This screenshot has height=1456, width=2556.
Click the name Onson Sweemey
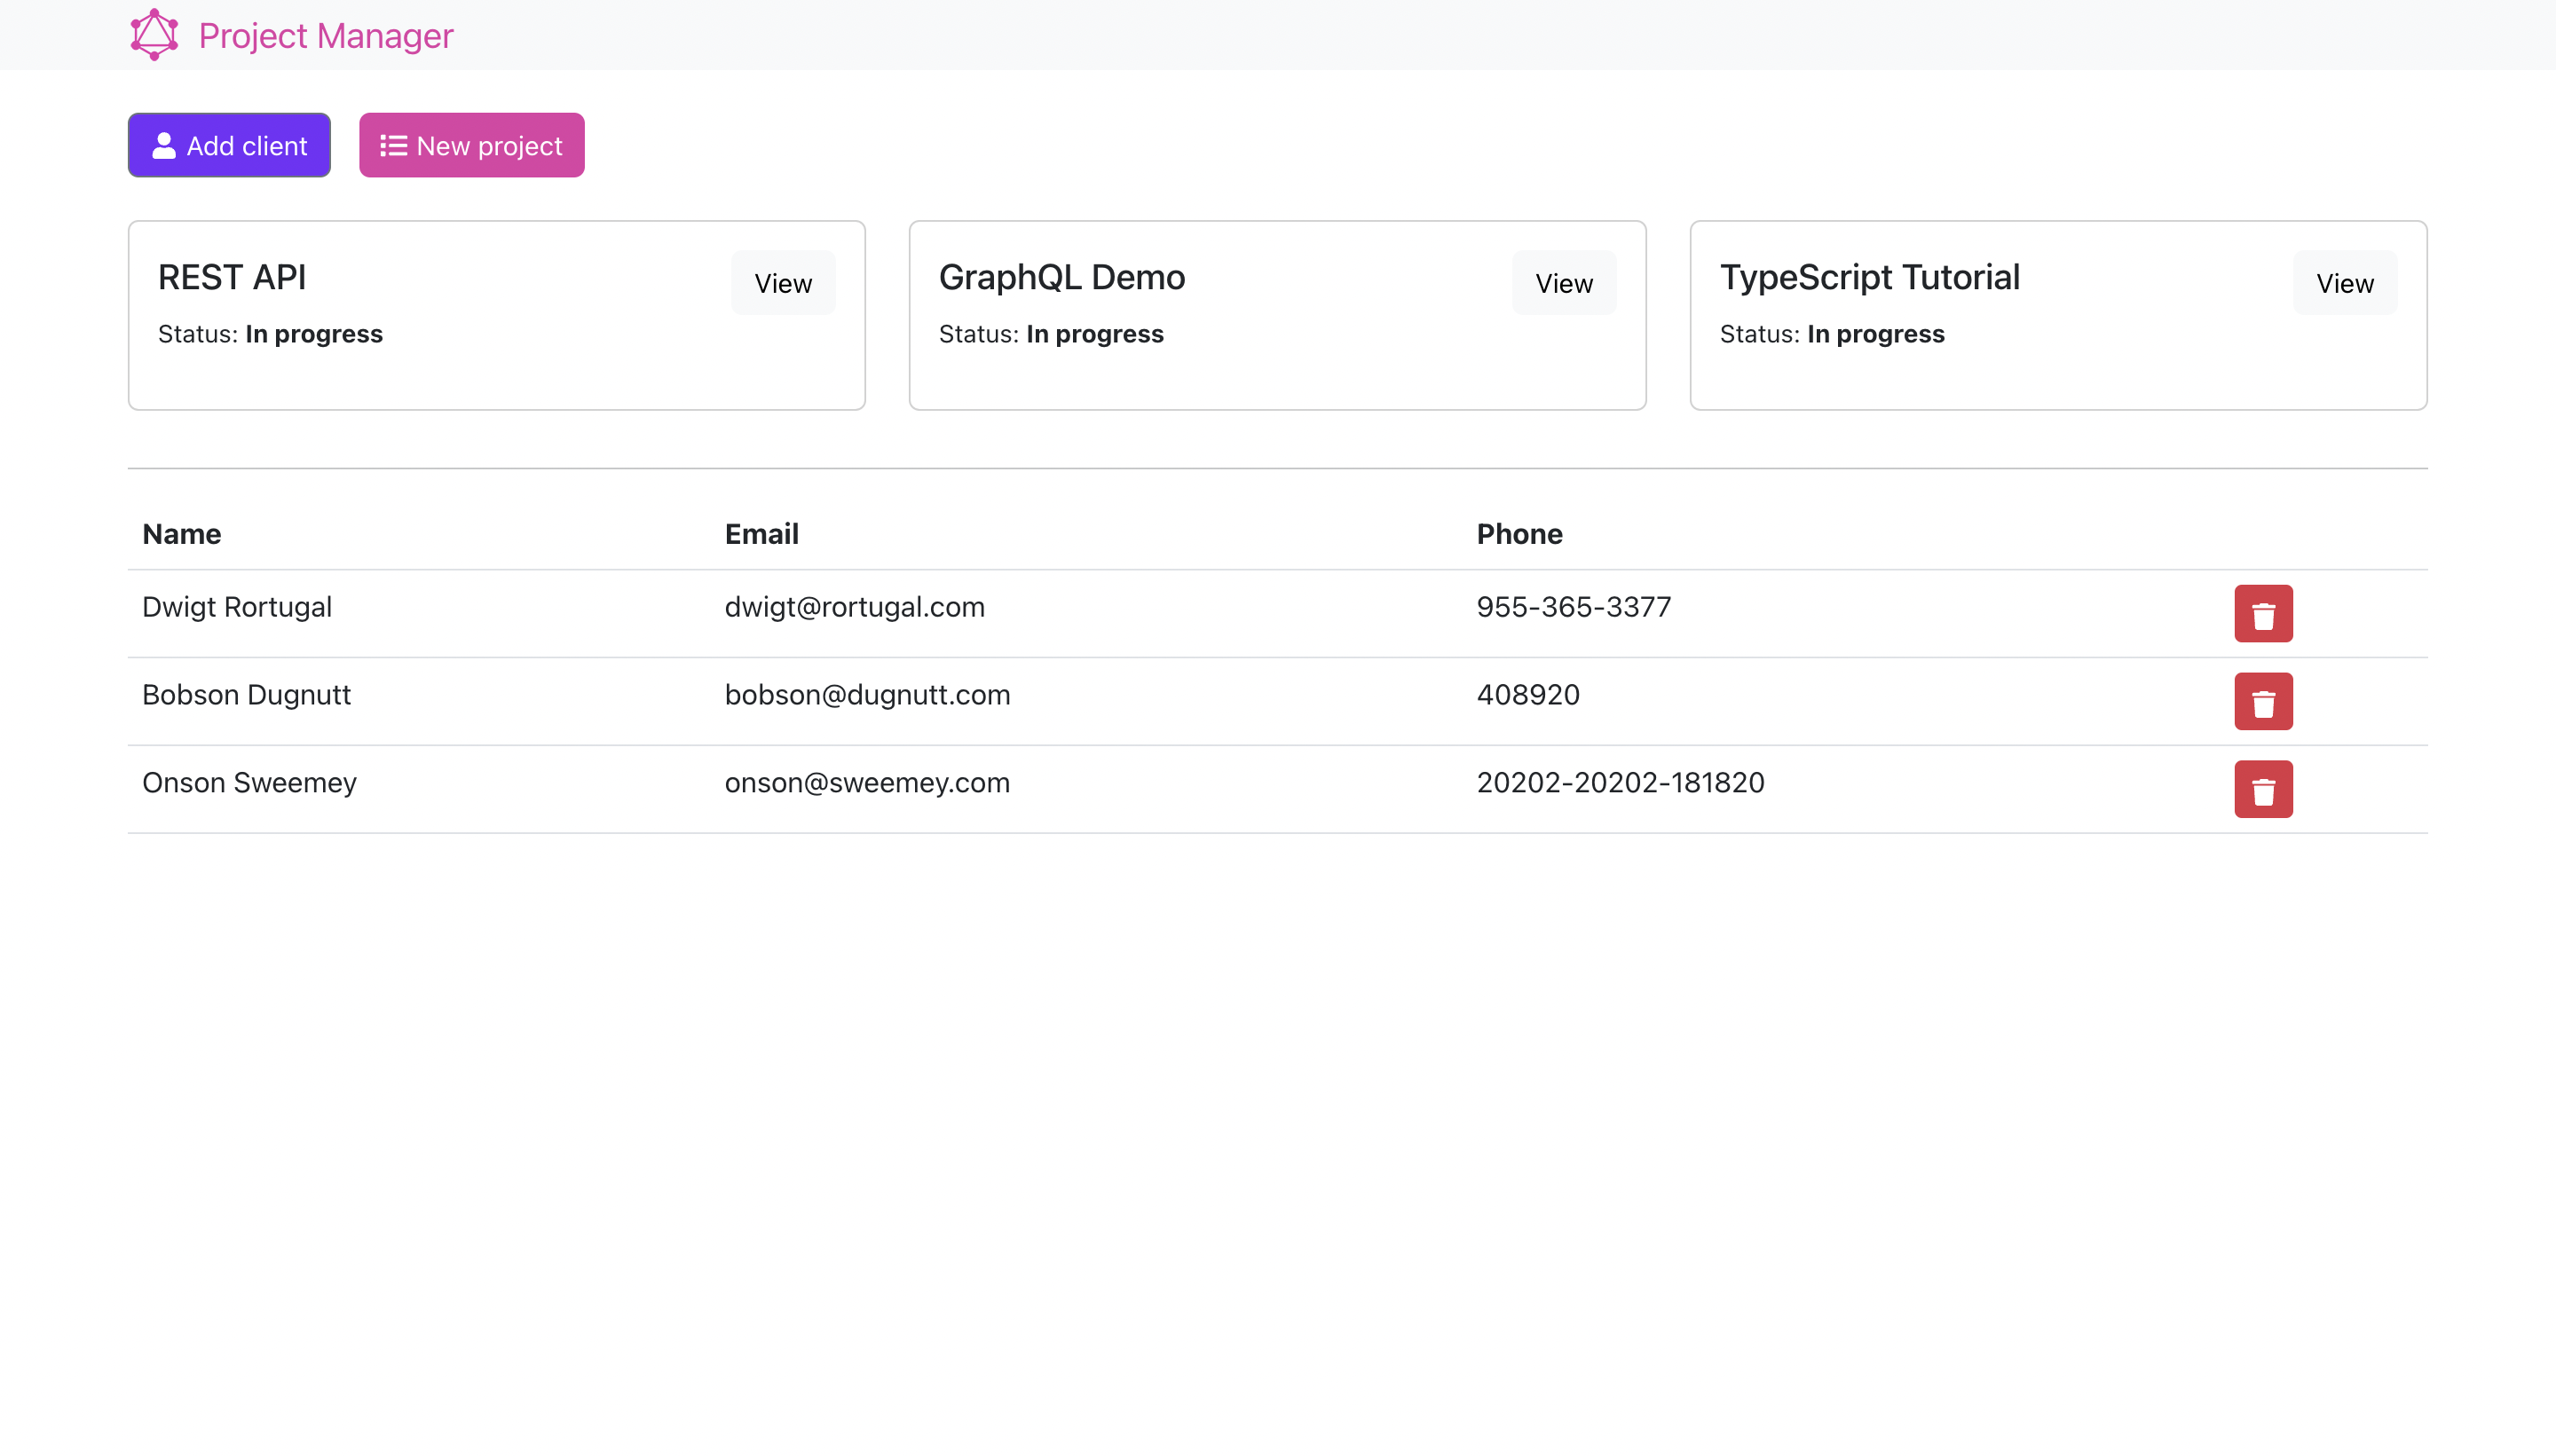click(250, 783)
